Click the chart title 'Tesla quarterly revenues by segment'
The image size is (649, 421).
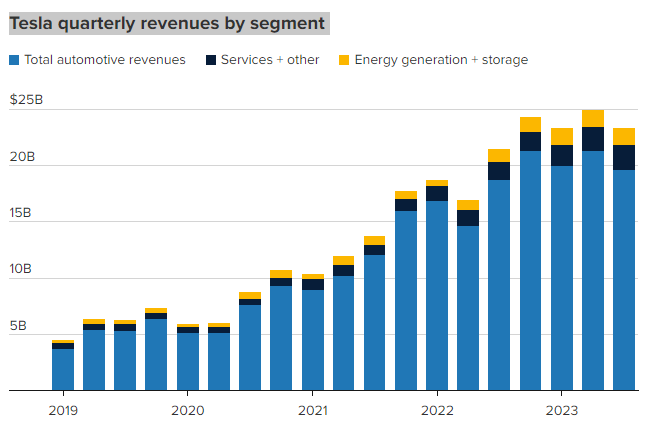coord(167,23)
